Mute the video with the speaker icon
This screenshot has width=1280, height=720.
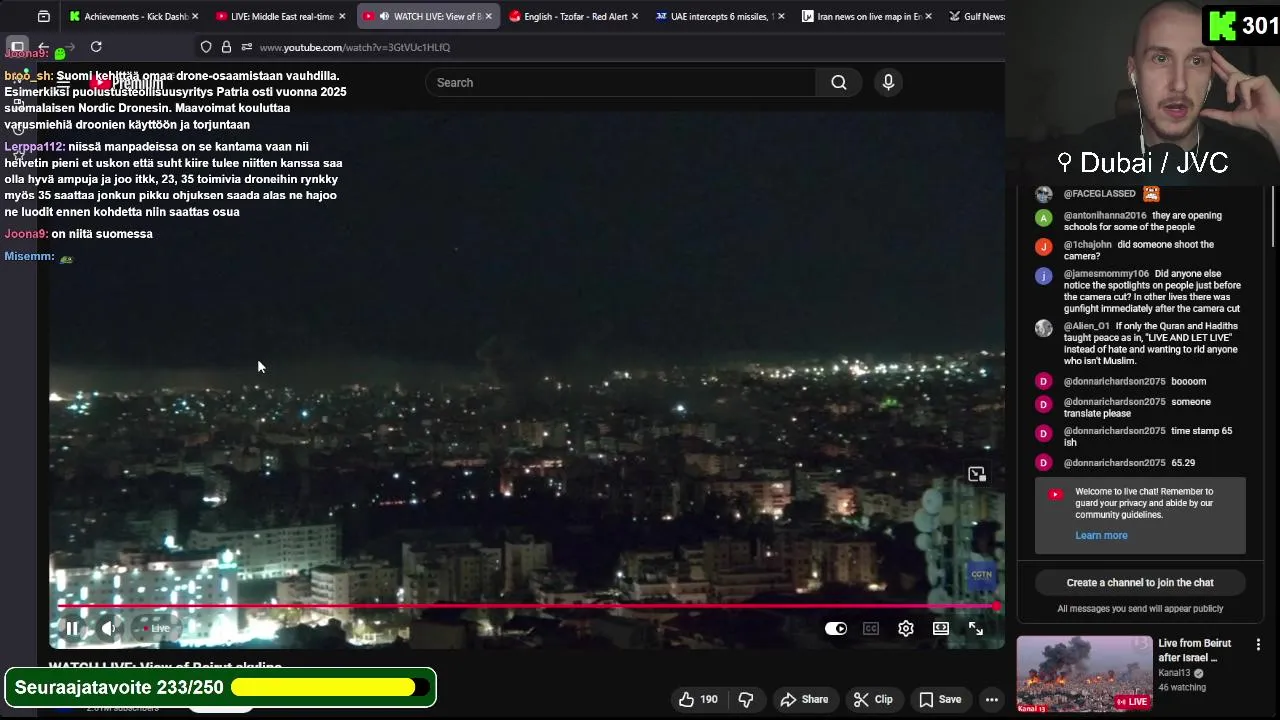108,629
